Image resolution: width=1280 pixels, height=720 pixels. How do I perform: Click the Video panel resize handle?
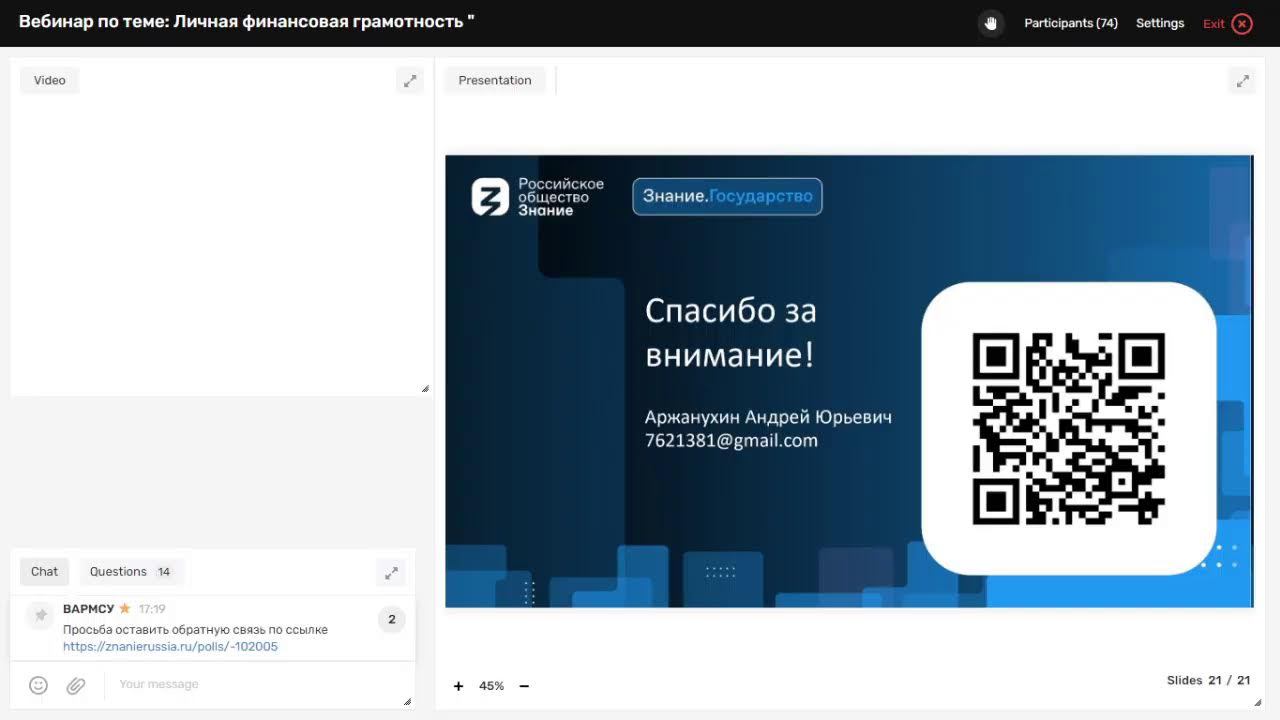pyautogui.click(x=425, y=388)
